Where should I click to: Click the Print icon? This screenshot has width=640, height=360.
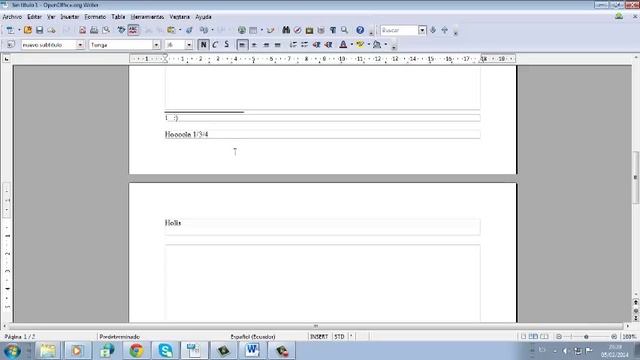click(x=94, y=30)
